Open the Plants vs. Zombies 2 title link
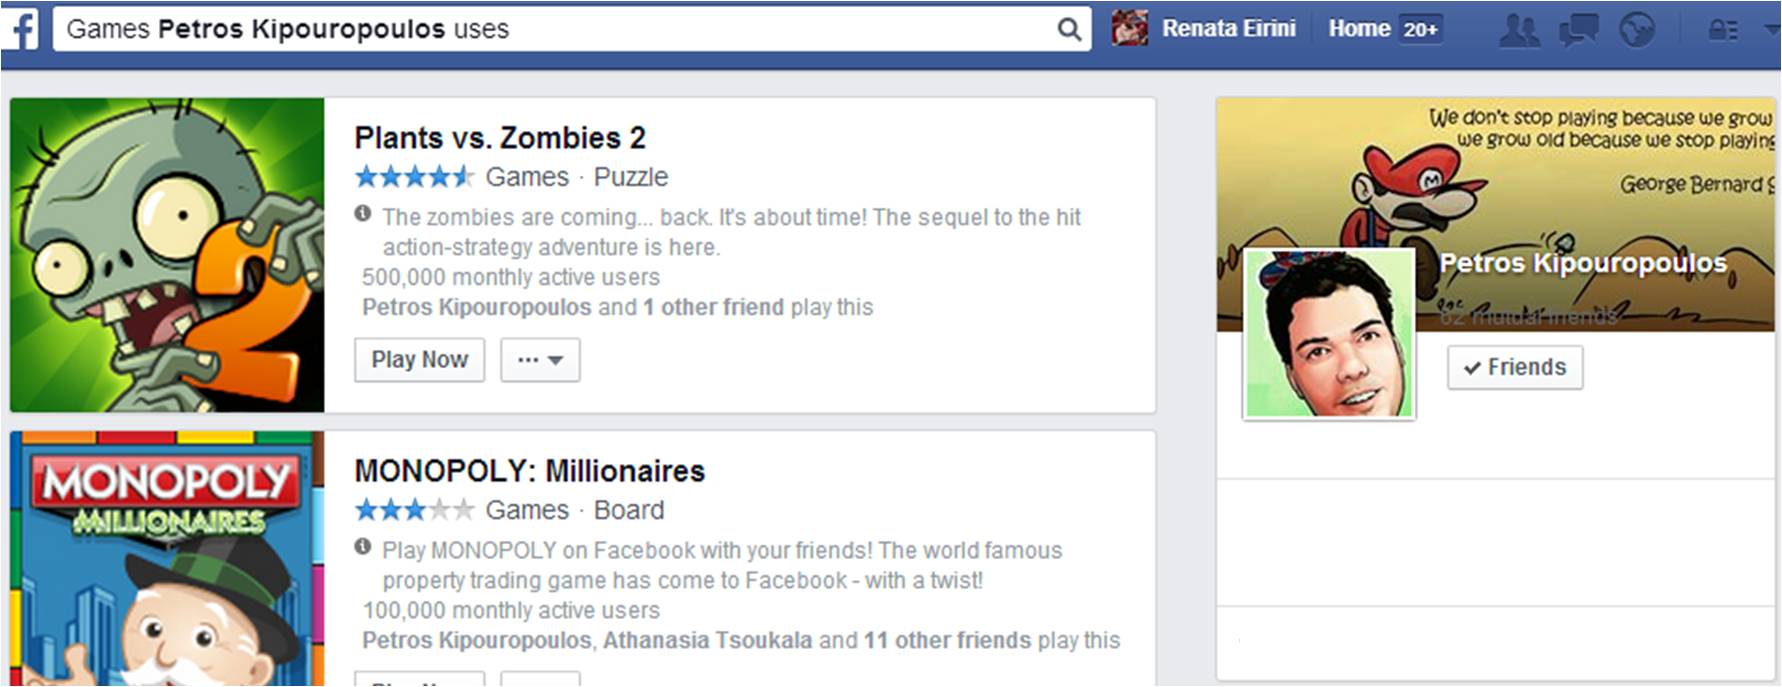The width and height of the screenshot is (1782, 687). [500, 138]
